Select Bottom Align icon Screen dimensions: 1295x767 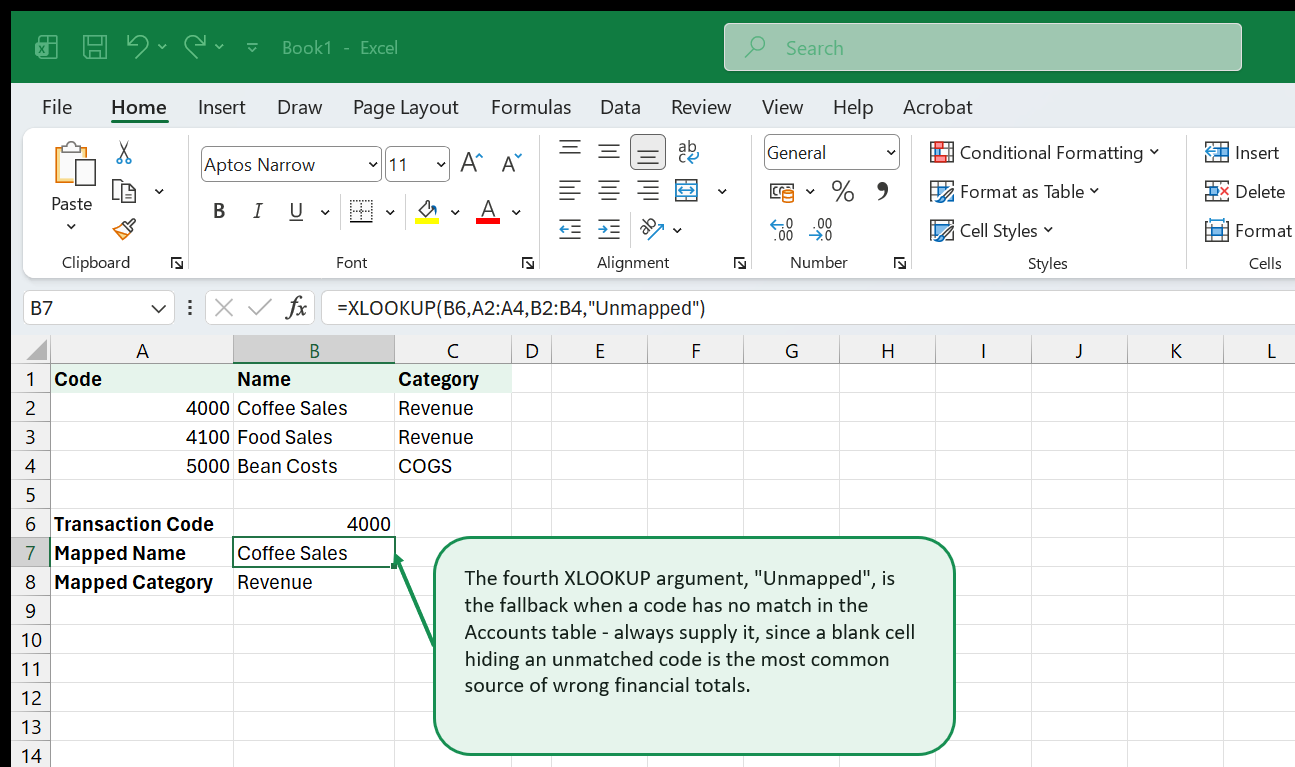(648, 152)
